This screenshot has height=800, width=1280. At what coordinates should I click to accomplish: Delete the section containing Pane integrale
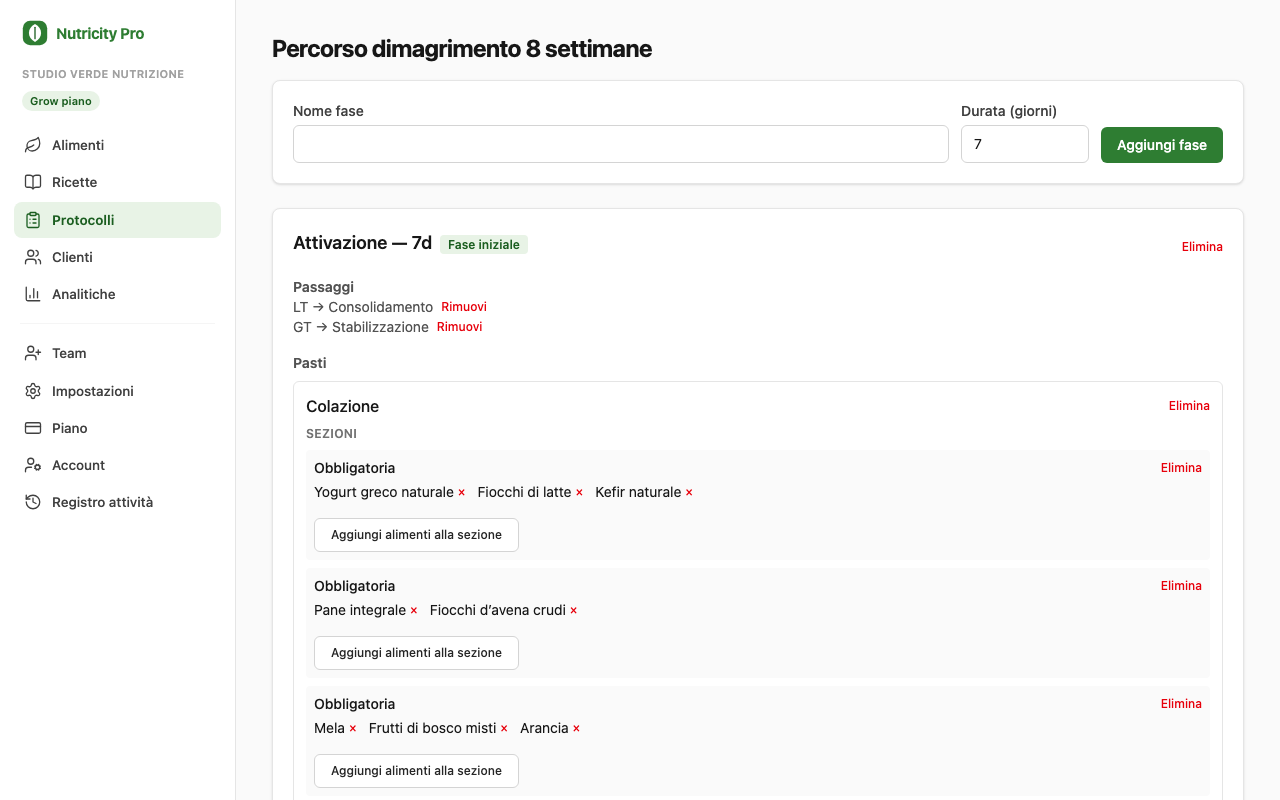(x=1181, y=586)
